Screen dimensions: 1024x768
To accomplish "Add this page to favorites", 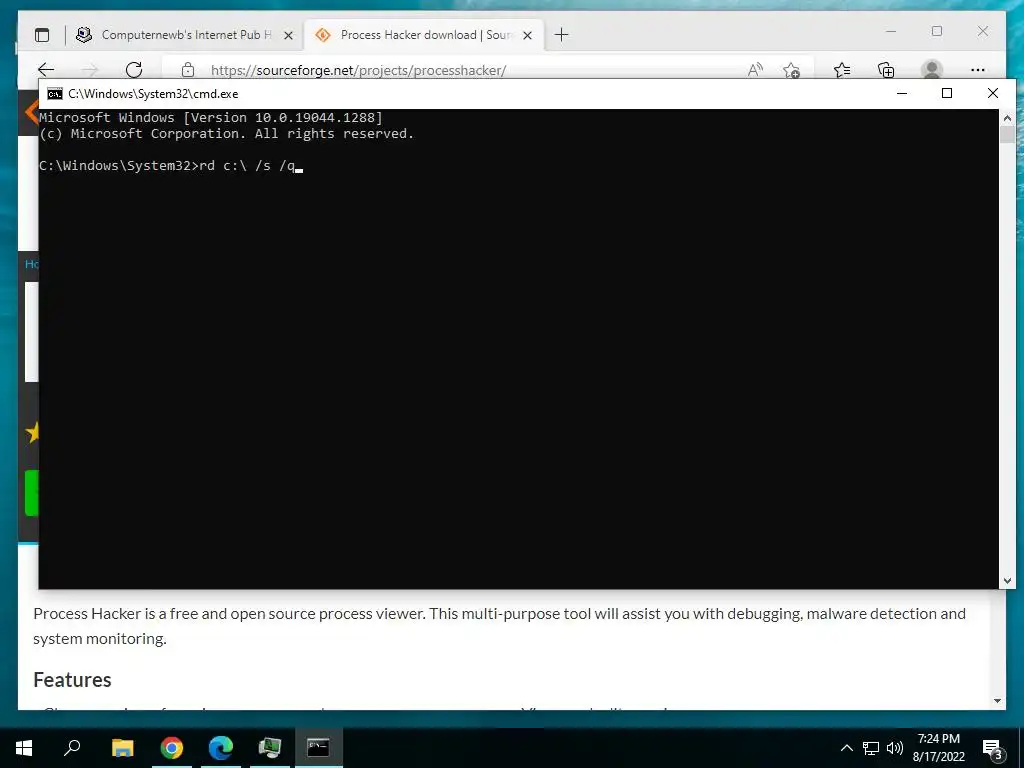I will 791,70.
